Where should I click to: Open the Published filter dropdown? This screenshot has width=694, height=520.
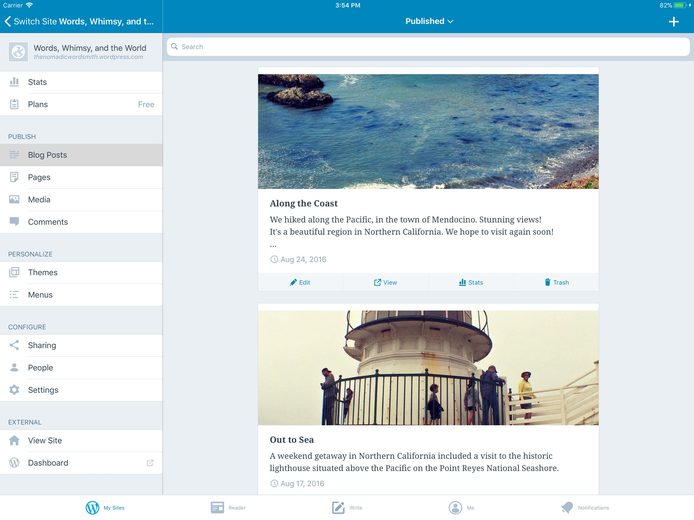click(x=429, y=21)
